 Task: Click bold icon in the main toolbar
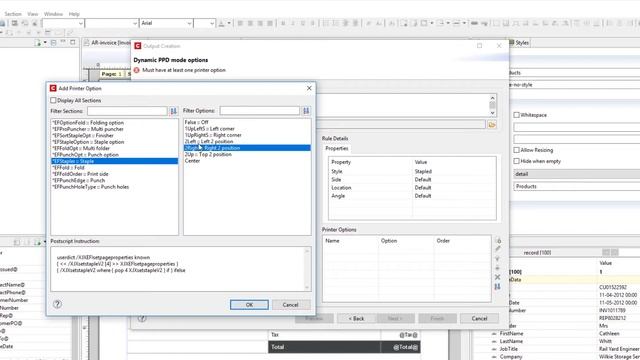pos(283,23)
